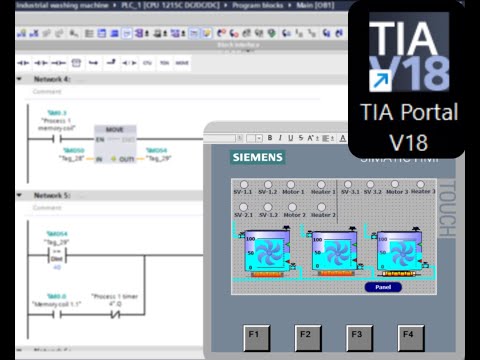This screenshot has width=480, height=360.
Task: Select the Motor 1 indicator lamp
Action: coord(291,184)
